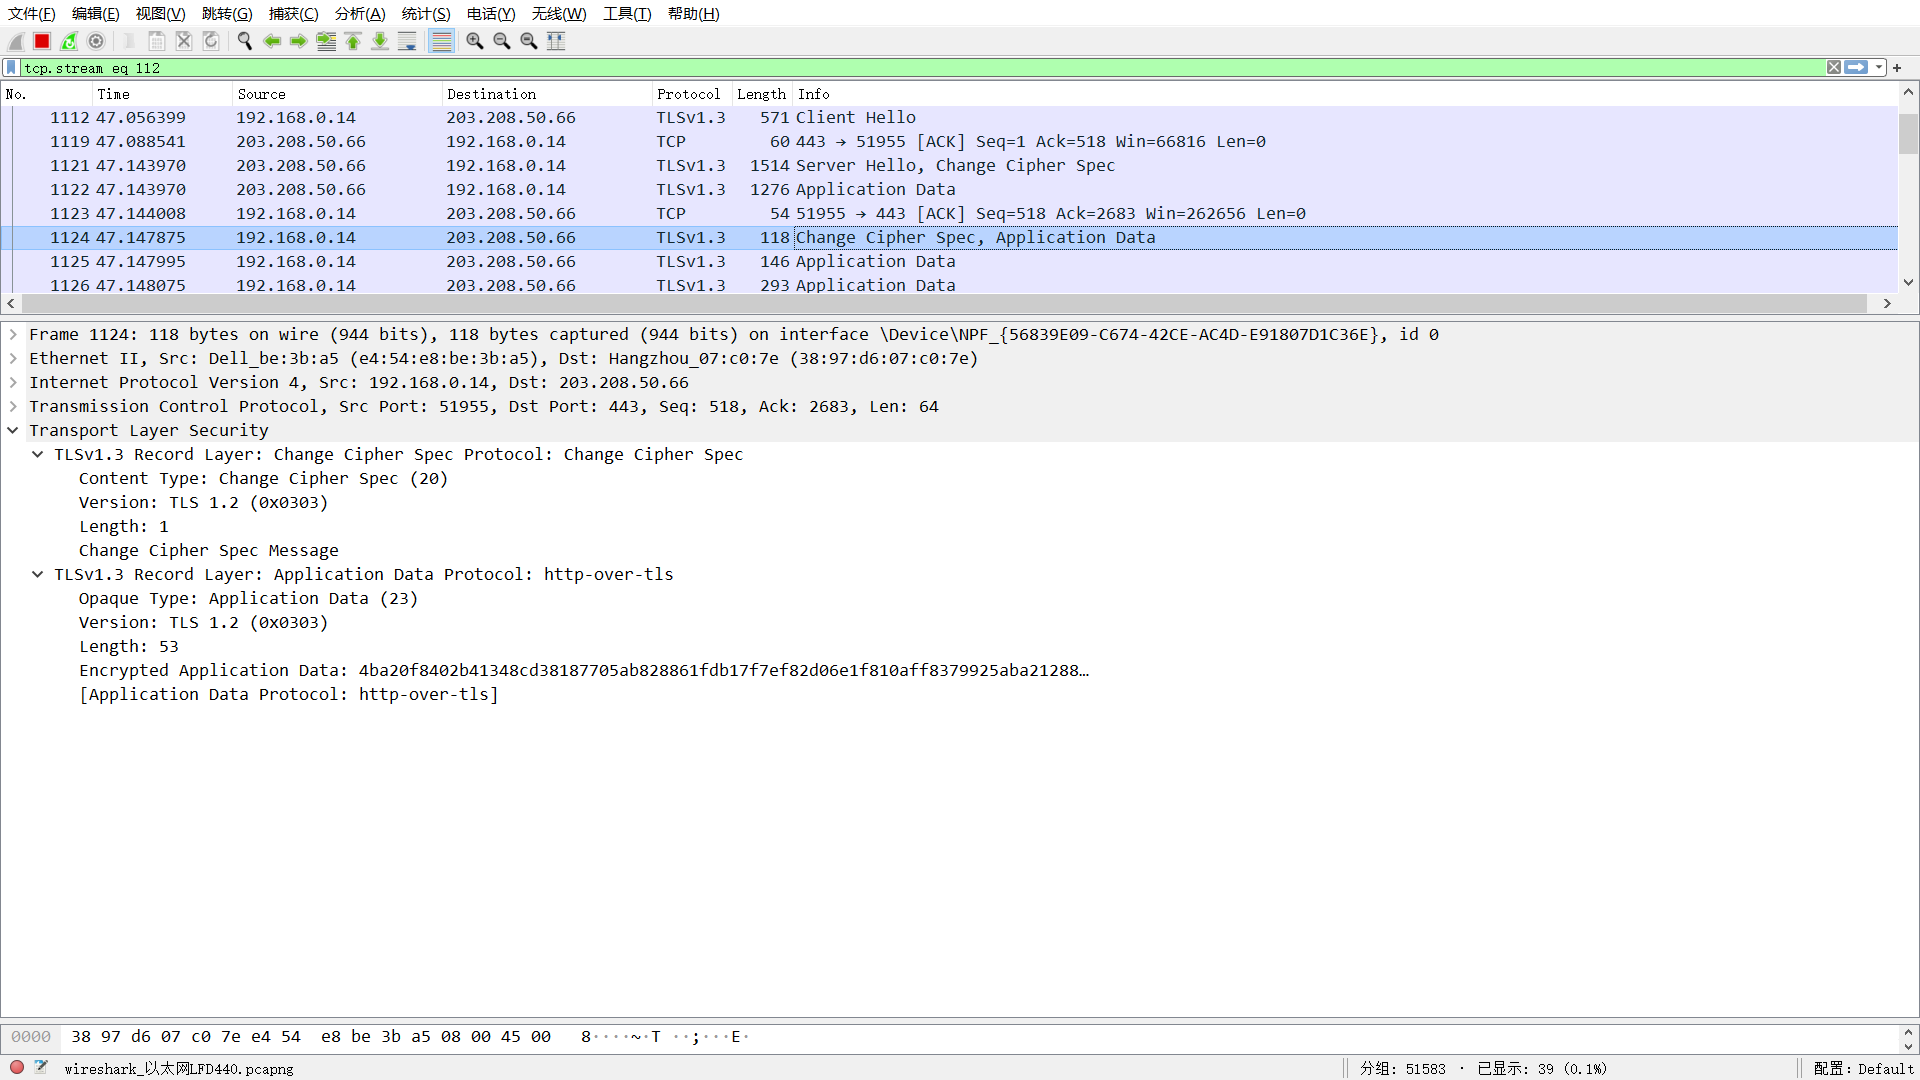Go to first packet arrow icon
Screen dimensions: 1920x1080
(x=353, y=41)
